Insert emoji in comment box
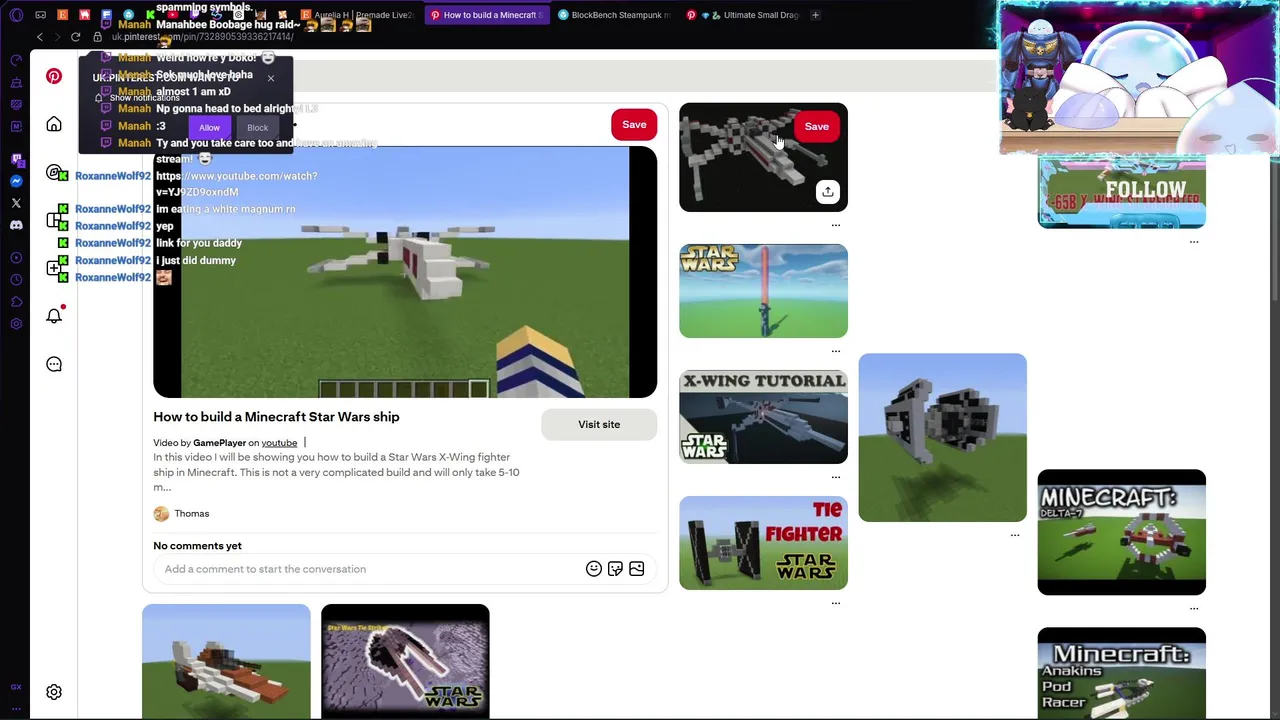Image resolution: width=1280 pixels, height=720 pixels. (594, 569)
